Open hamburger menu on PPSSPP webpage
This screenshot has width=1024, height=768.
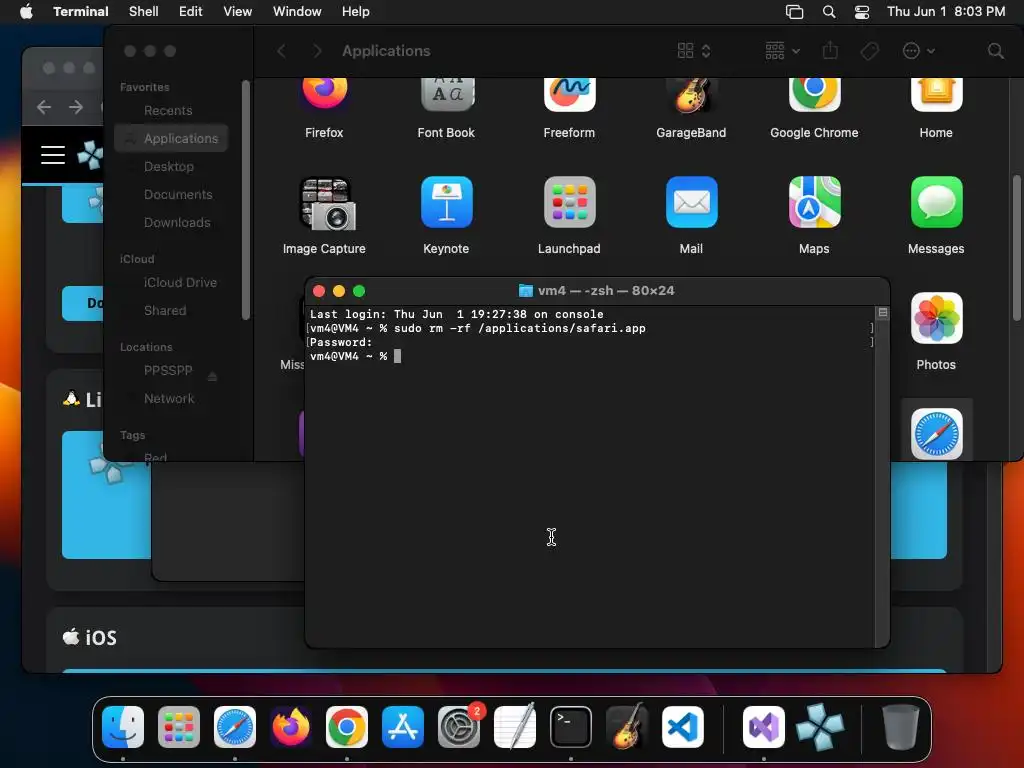pyautogui.click(x=53, y=155)
